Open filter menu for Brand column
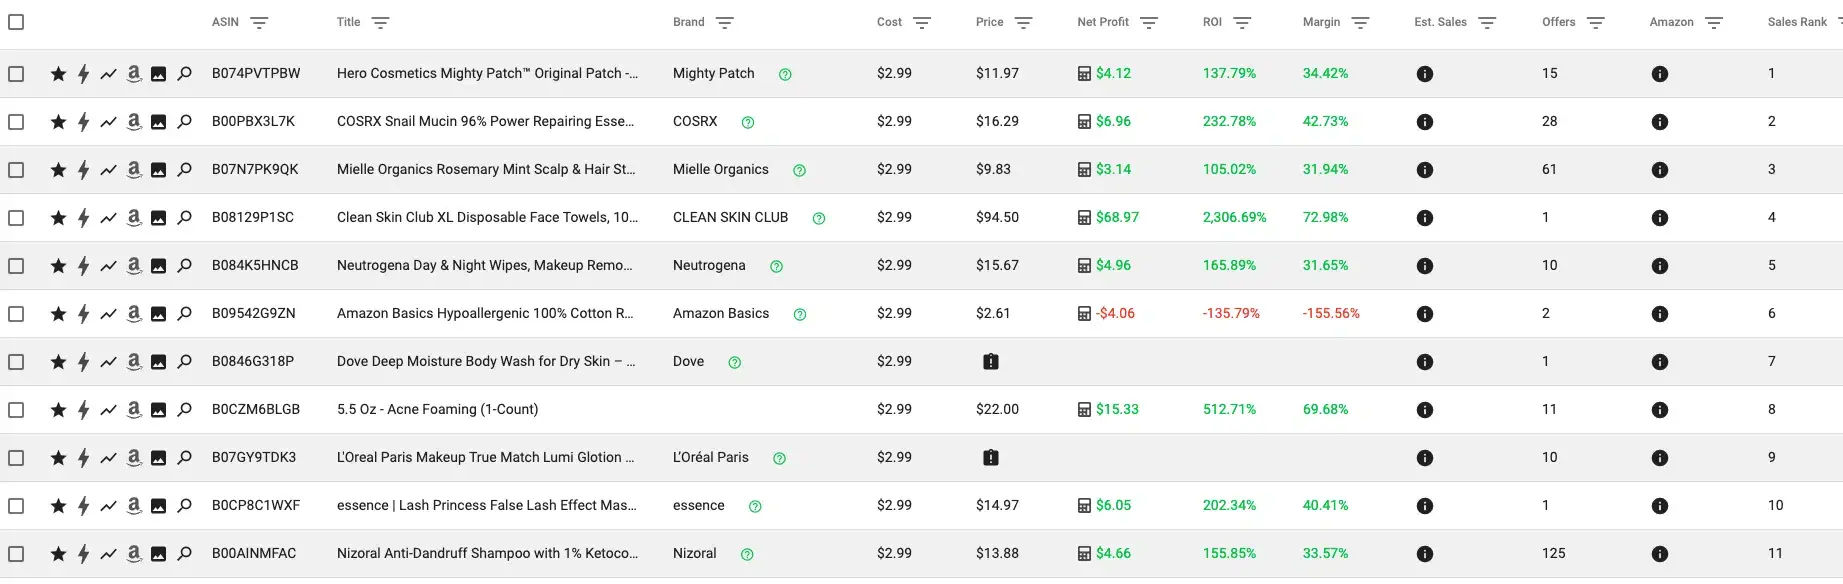The height and width of the screenshot is (584, 1843). [725, 23]
